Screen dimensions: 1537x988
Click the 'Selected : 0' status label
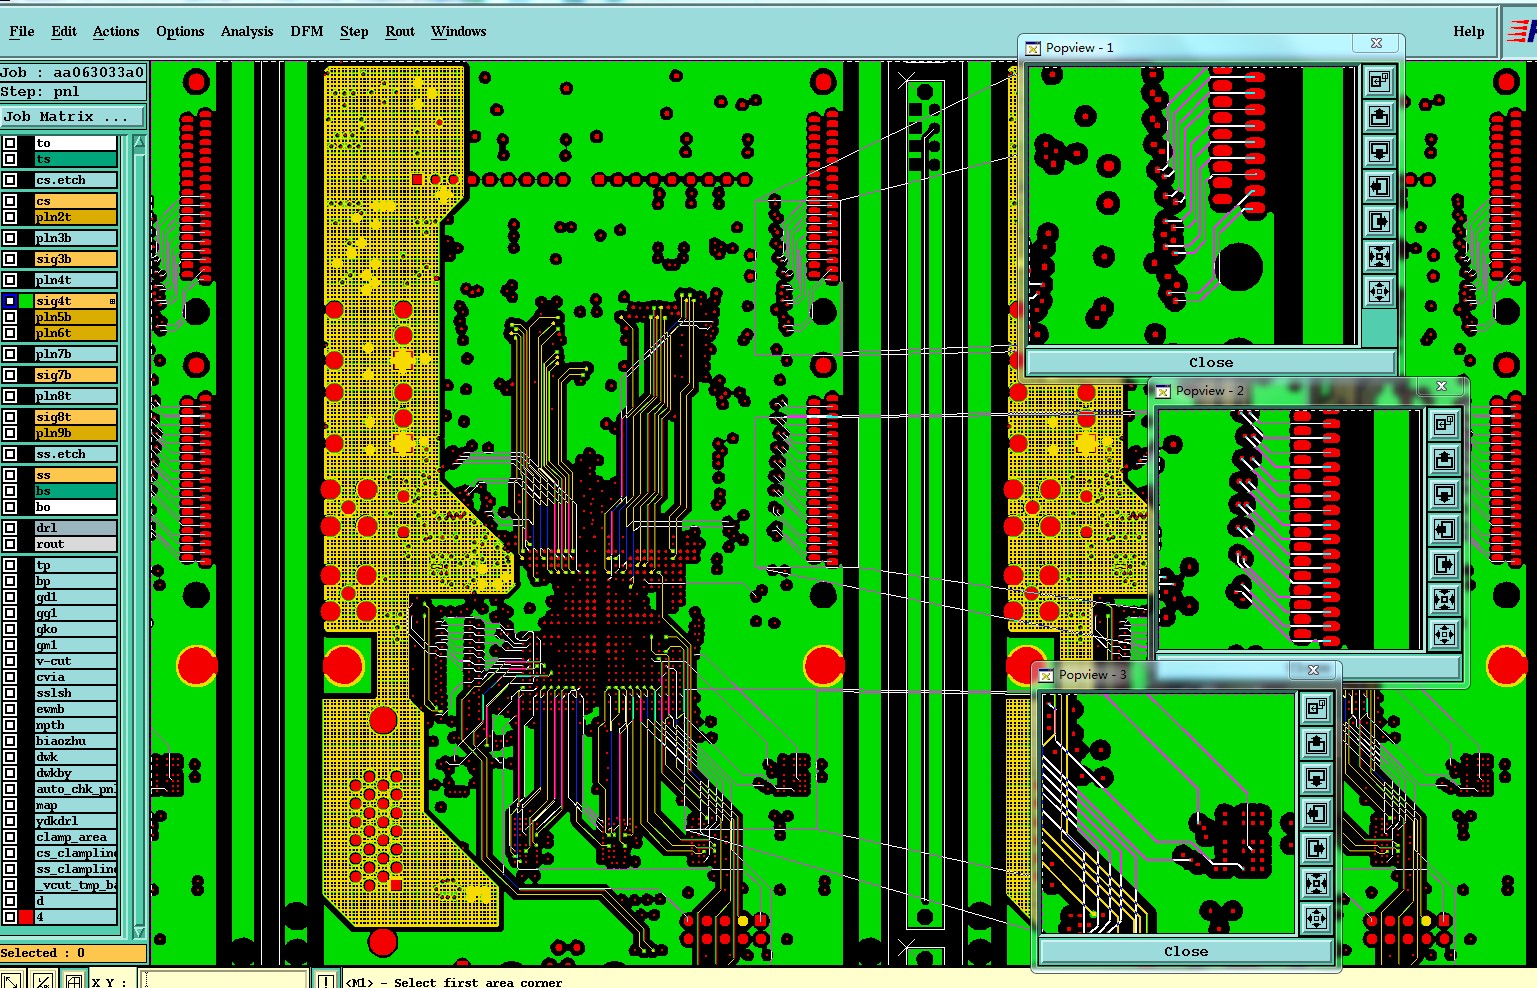coord(72,953)
